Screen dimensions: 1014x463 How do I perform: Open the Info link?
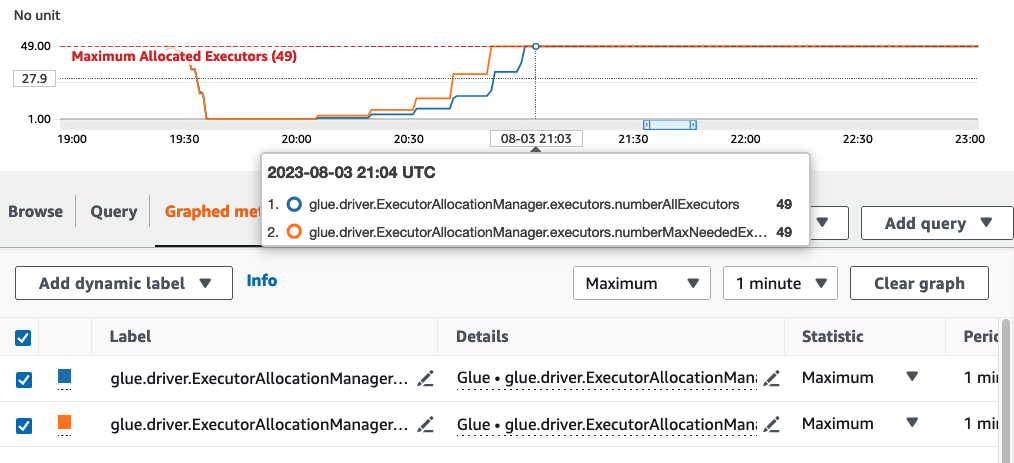(262, 281)
